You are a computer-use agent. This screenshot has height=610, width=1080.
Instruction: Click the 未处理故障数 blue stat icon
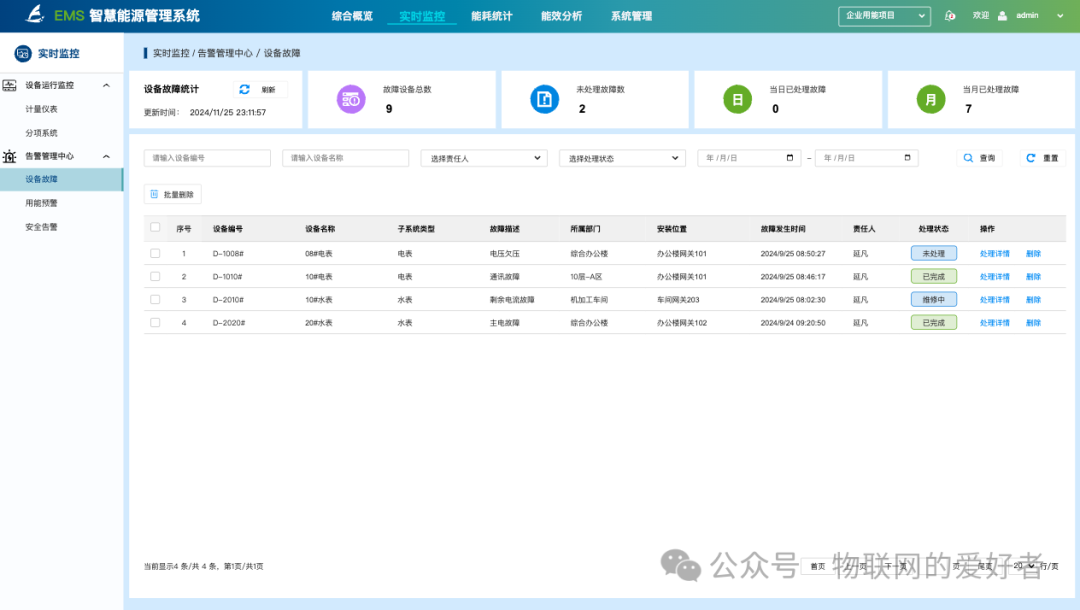click(544, 99)
